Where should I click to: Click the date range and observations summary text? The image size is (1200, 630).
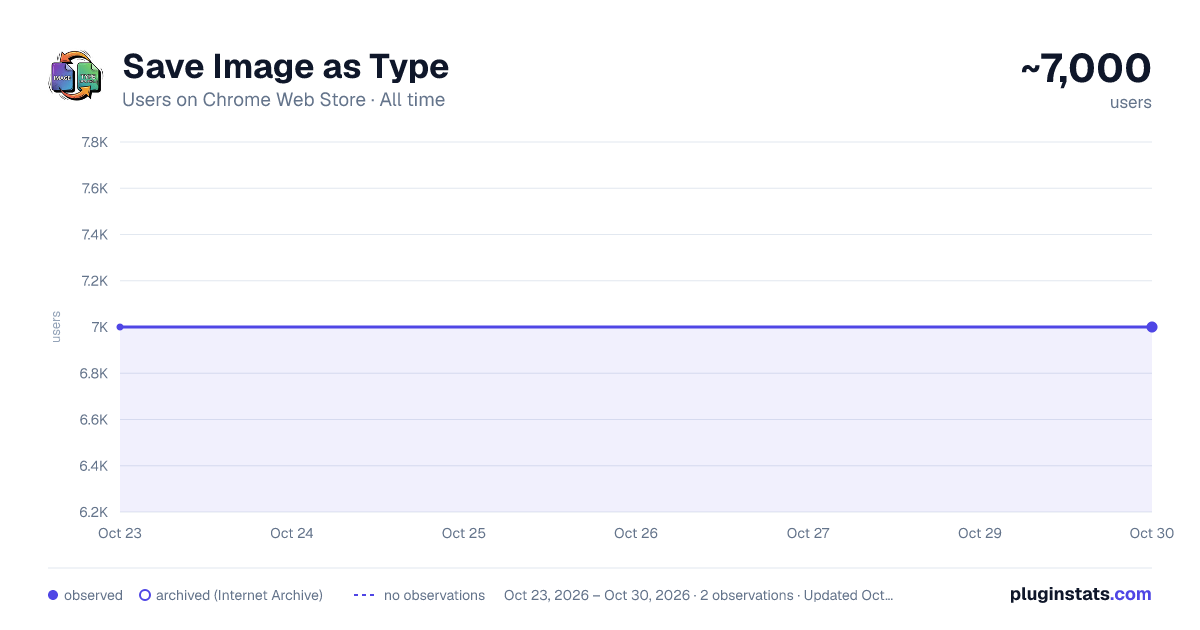tap(698, 595)
